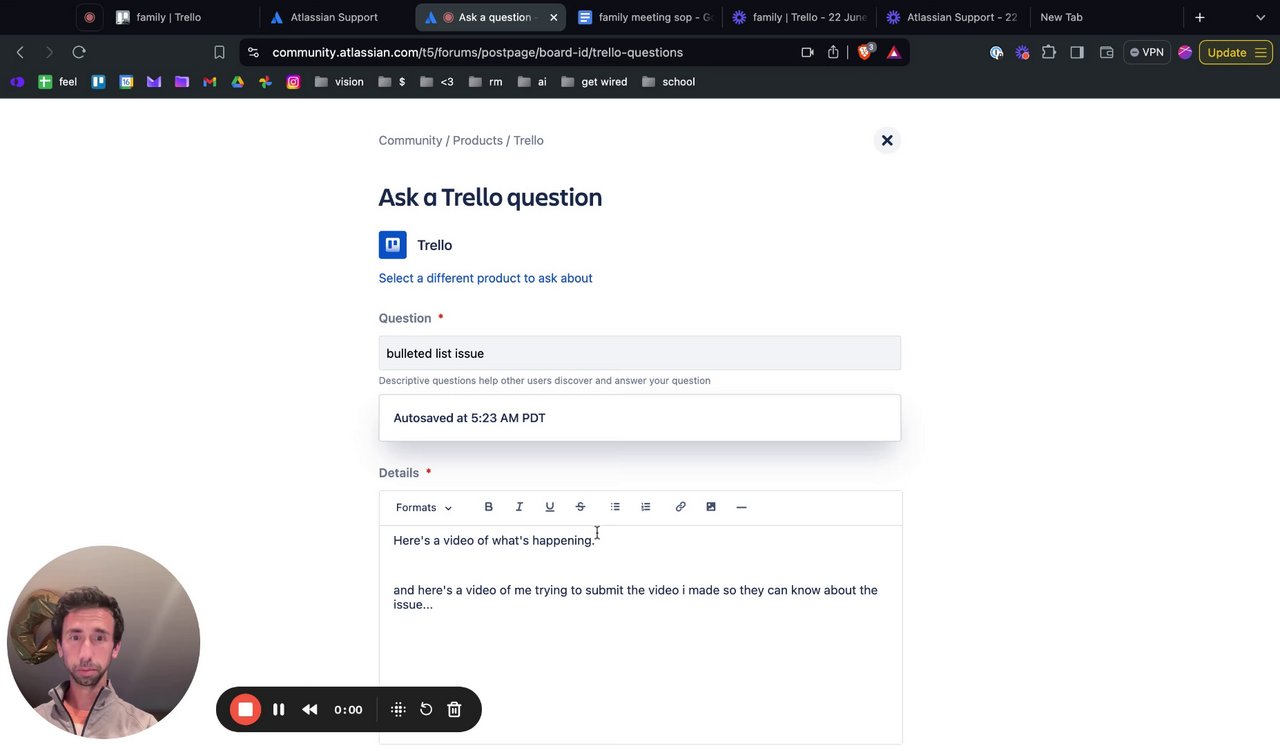The width and height of the screenshot is (1280, 746).
Task: Rewind the recording in recorder bar
Action: point(310,710)
